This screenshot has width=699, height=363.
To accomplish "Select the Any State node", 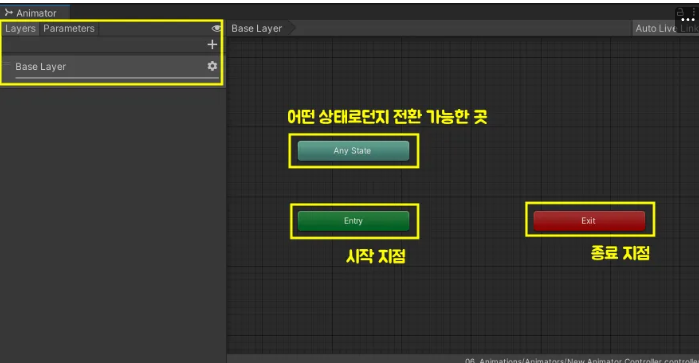I will (353, 151).
